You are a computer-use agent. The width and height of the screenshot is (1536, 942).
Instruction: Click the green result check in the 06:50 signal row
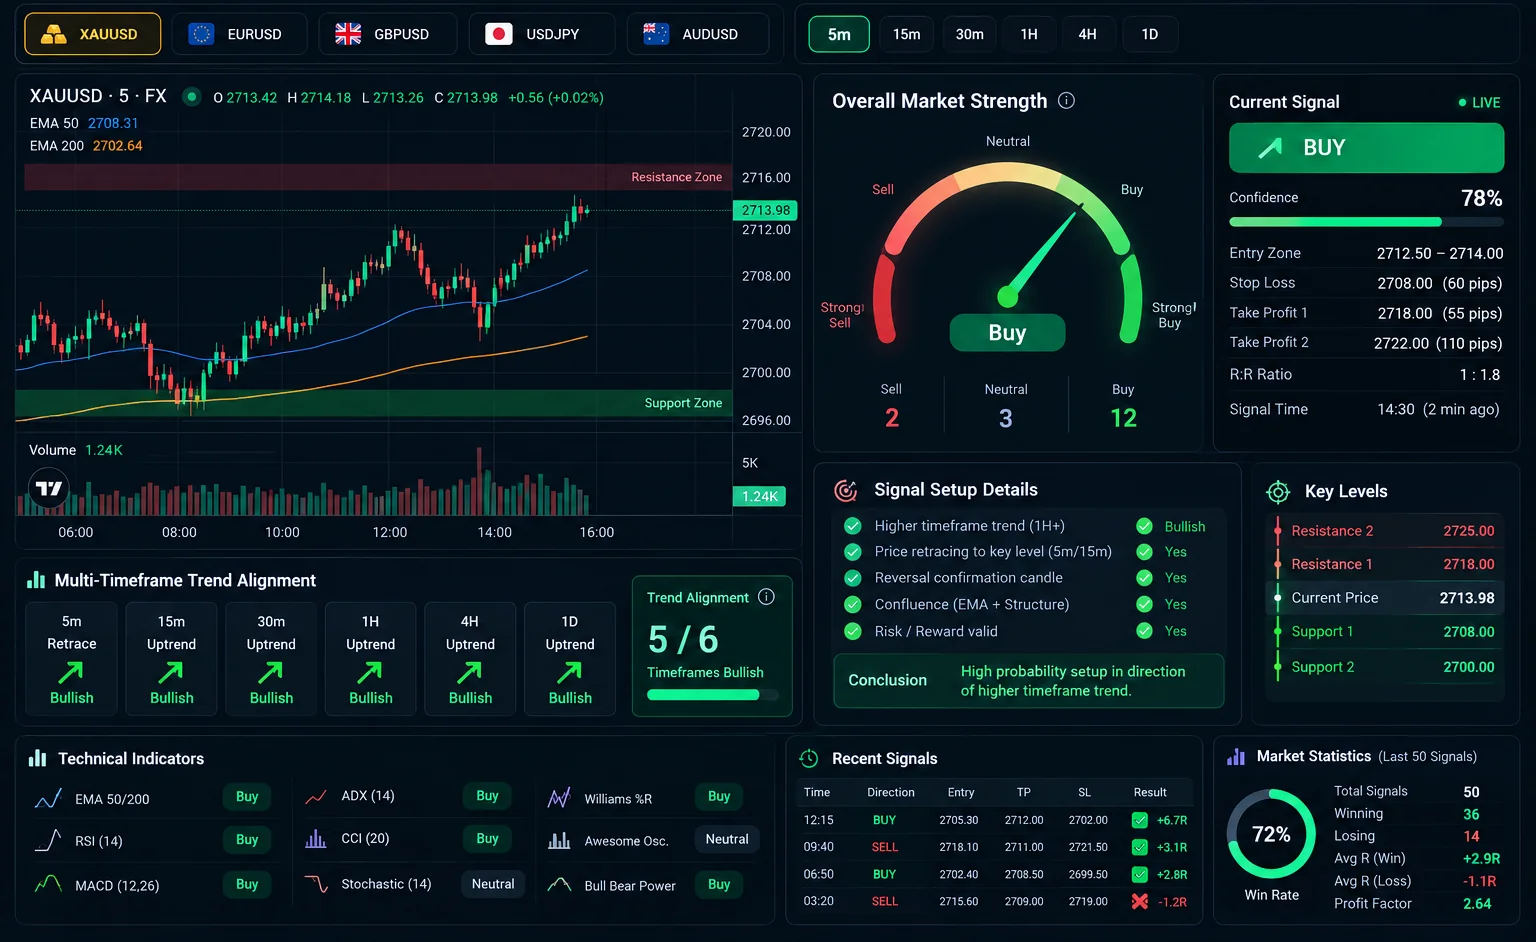pyautogui.click(x=1139, y=874)
